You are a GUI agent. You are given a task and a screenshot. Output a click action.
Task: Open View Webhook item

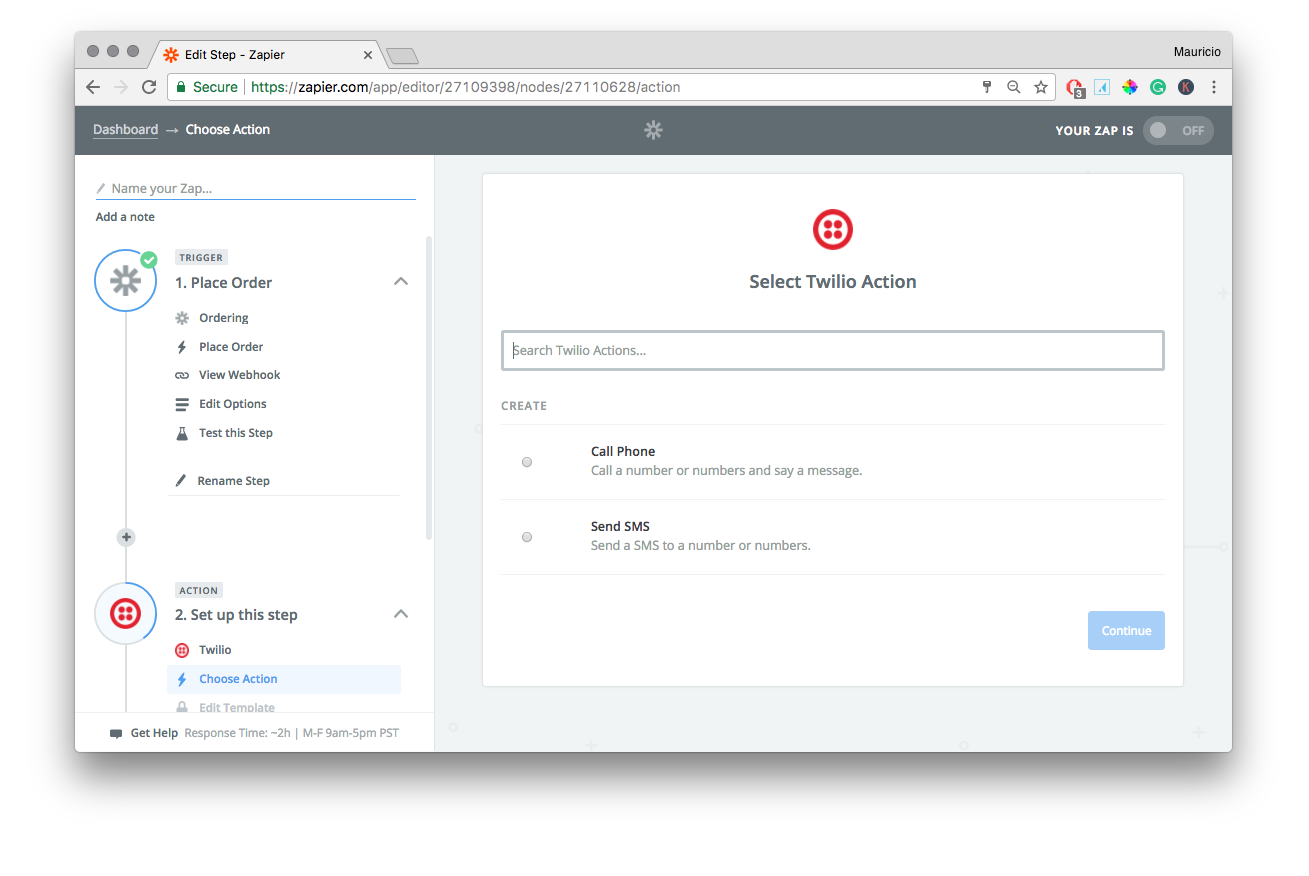tap(239, 375)
